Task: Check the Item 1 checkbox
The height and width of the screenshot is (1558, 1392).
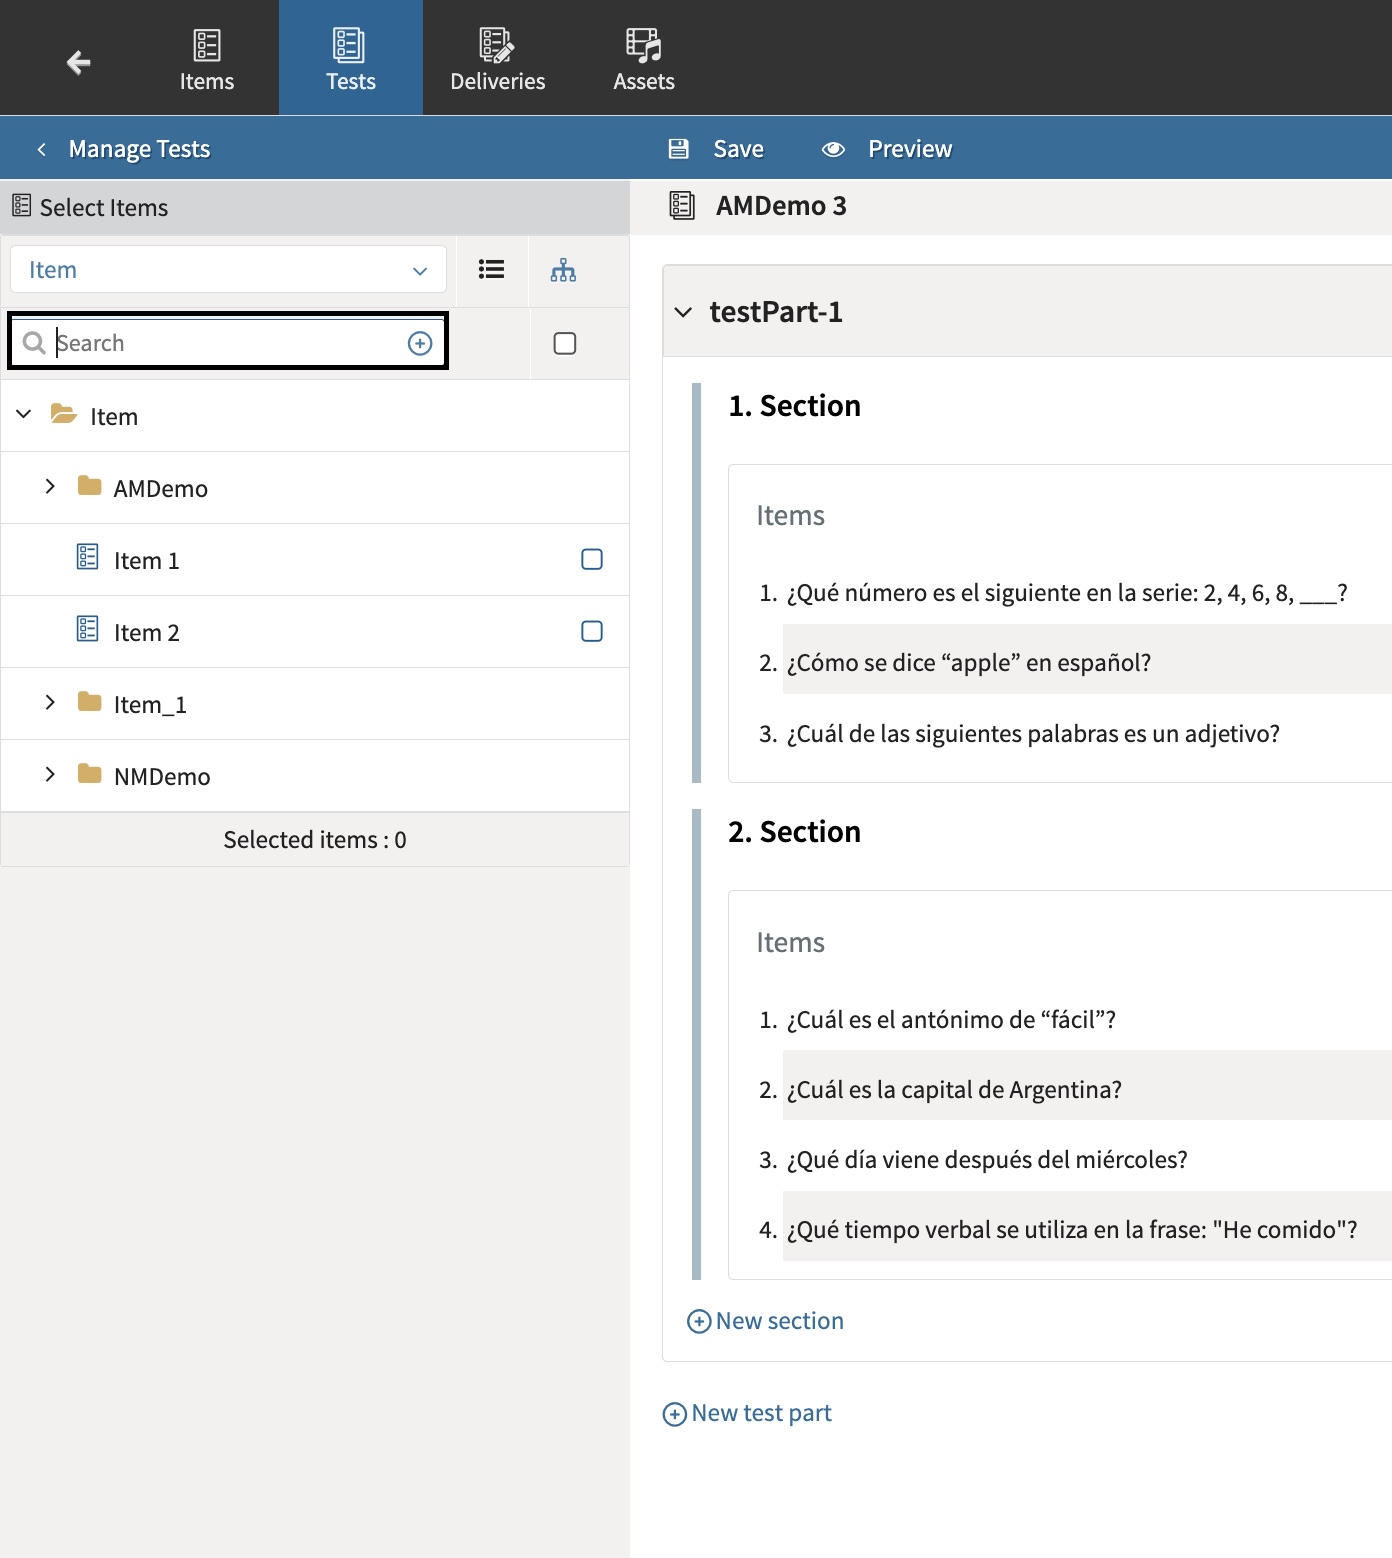Action: 592,559
